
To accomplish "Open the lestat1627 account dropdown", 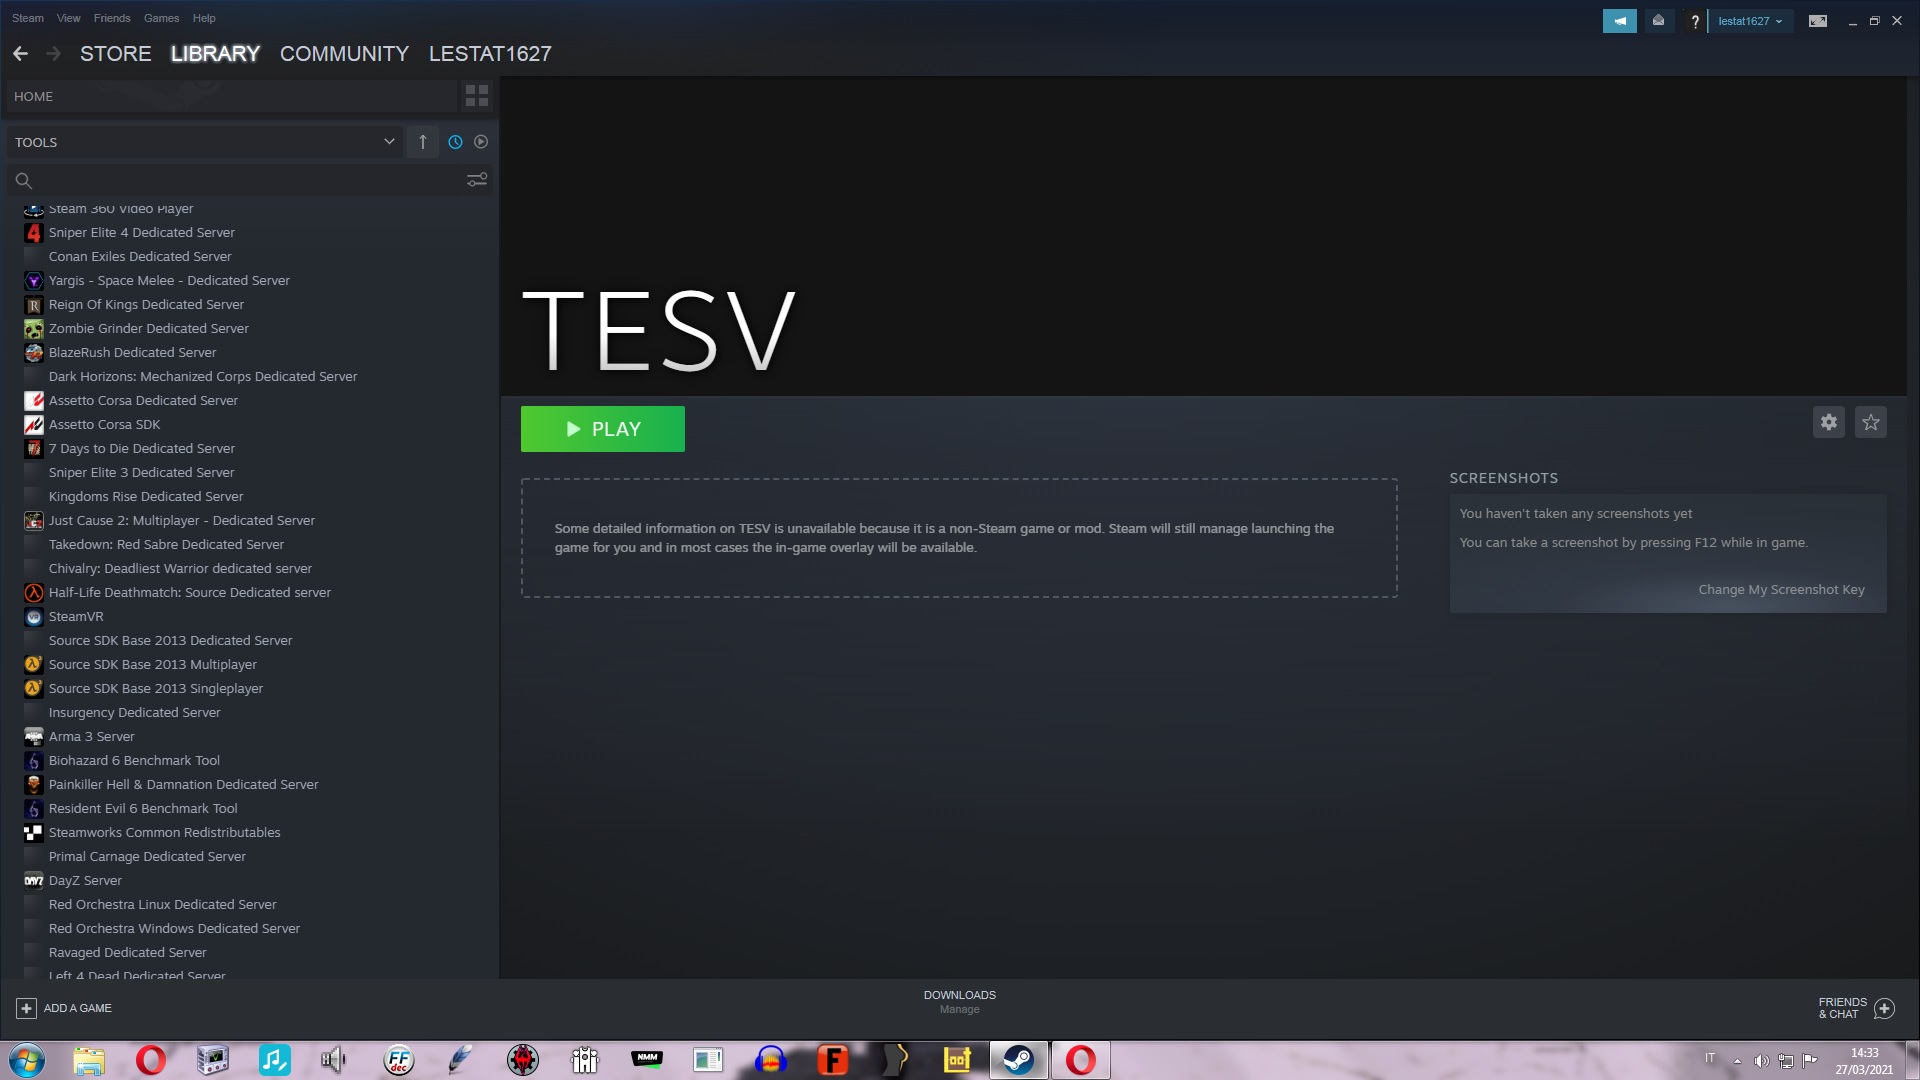I will click(1750, 21).
